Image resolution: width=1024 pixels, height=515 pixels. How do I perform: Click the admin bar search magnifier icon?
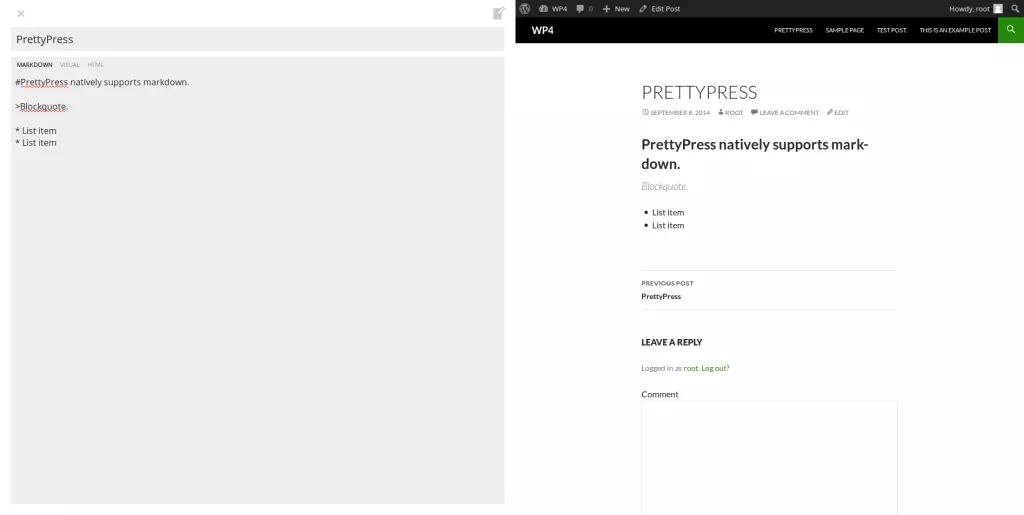tap(1015, 8)
